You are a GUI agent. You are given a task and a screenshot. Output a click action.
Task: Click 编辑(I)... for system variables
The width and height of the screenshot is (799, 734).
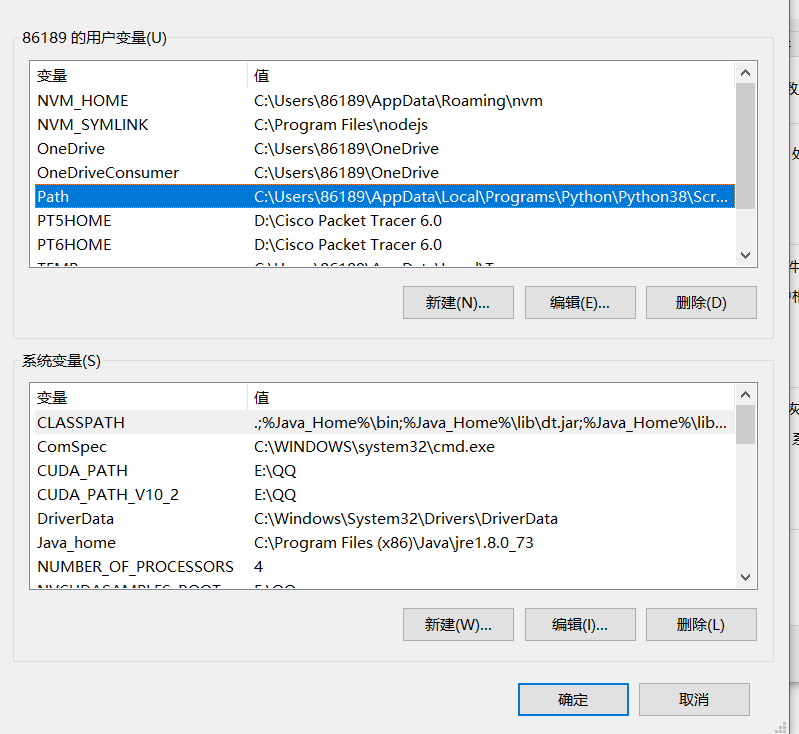580,624
